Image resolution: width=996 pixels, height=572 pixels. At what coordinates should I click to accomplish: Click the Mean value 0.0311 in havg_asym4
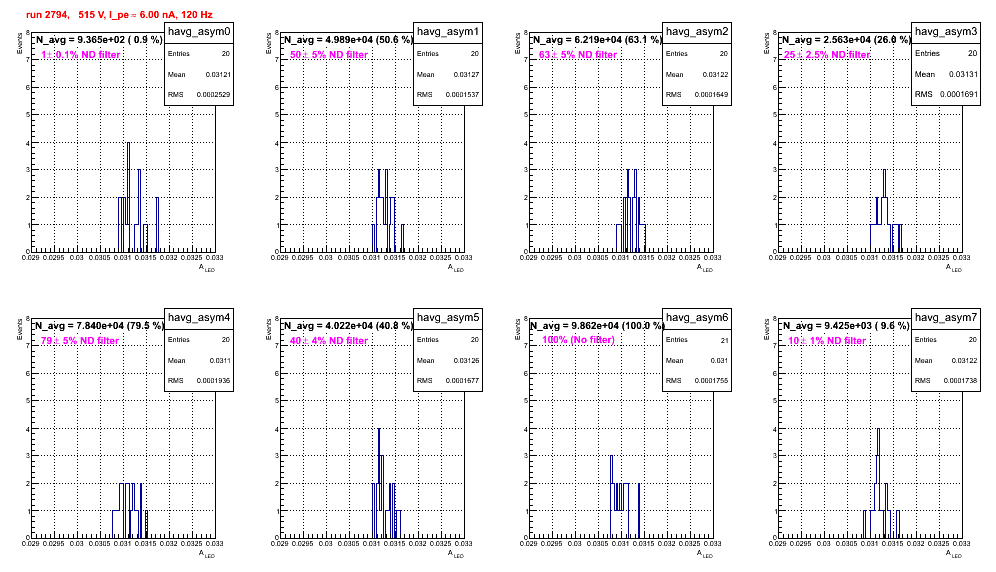coord(220,360)
